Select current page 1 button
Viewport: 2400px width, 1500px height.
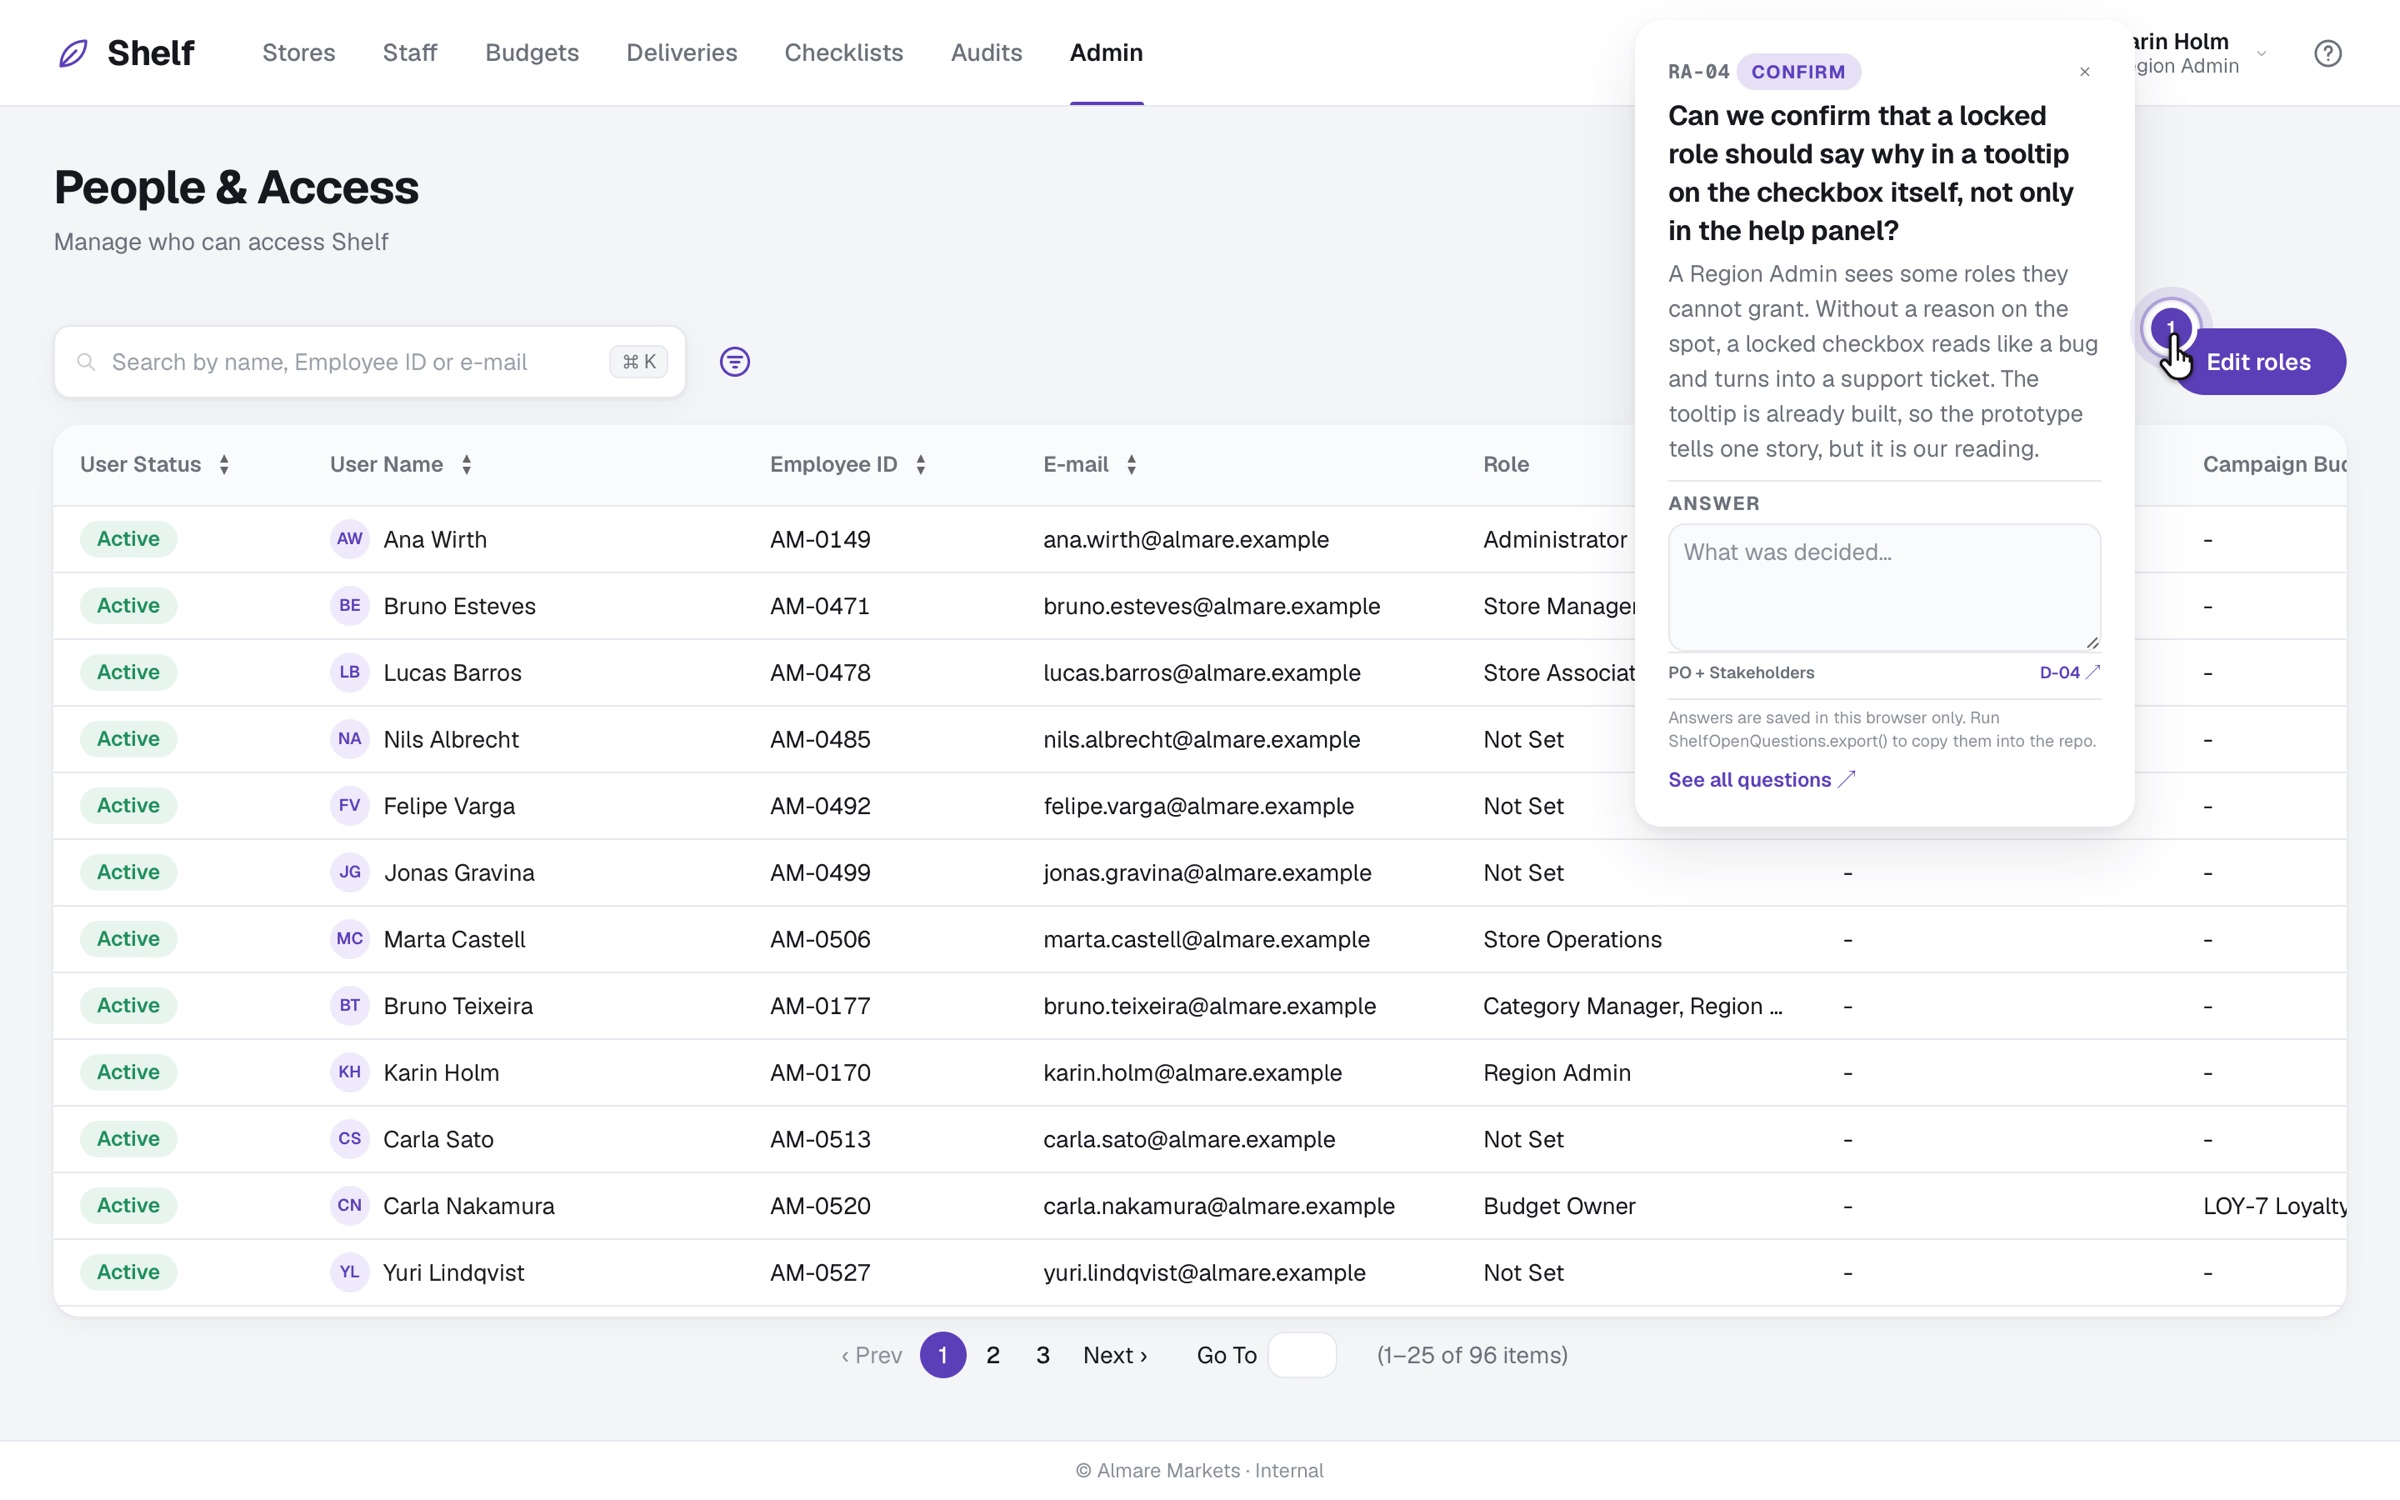943,1355
